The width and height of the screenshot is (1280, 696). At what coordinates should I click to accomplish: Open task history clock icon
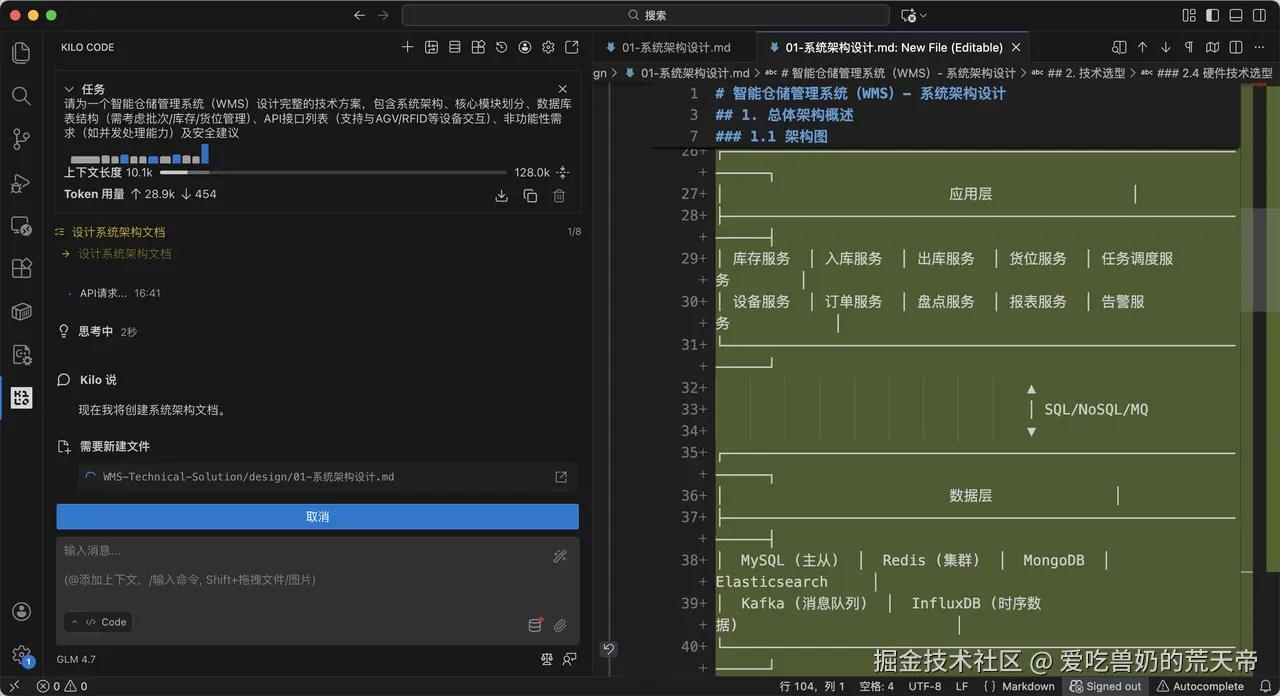501,47
